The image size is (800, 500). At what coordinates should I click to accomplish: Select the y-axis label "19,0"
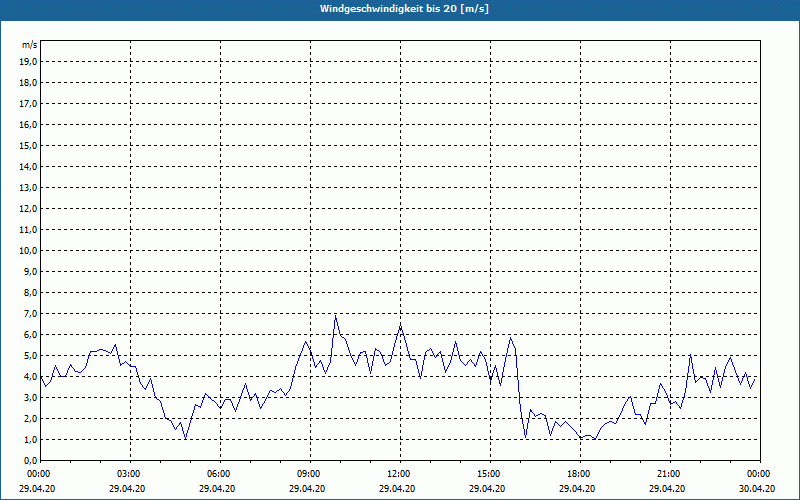(x=29, y=62)
